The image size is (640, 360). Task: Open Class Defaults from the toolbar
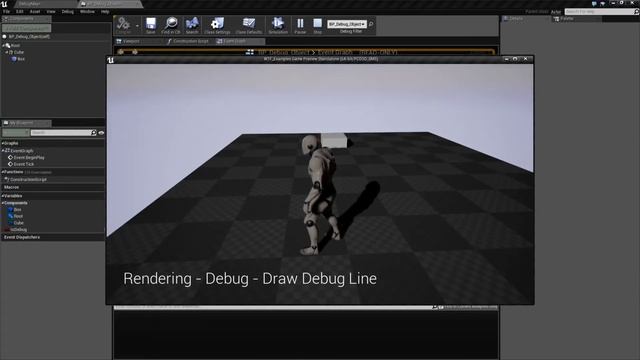249,25
